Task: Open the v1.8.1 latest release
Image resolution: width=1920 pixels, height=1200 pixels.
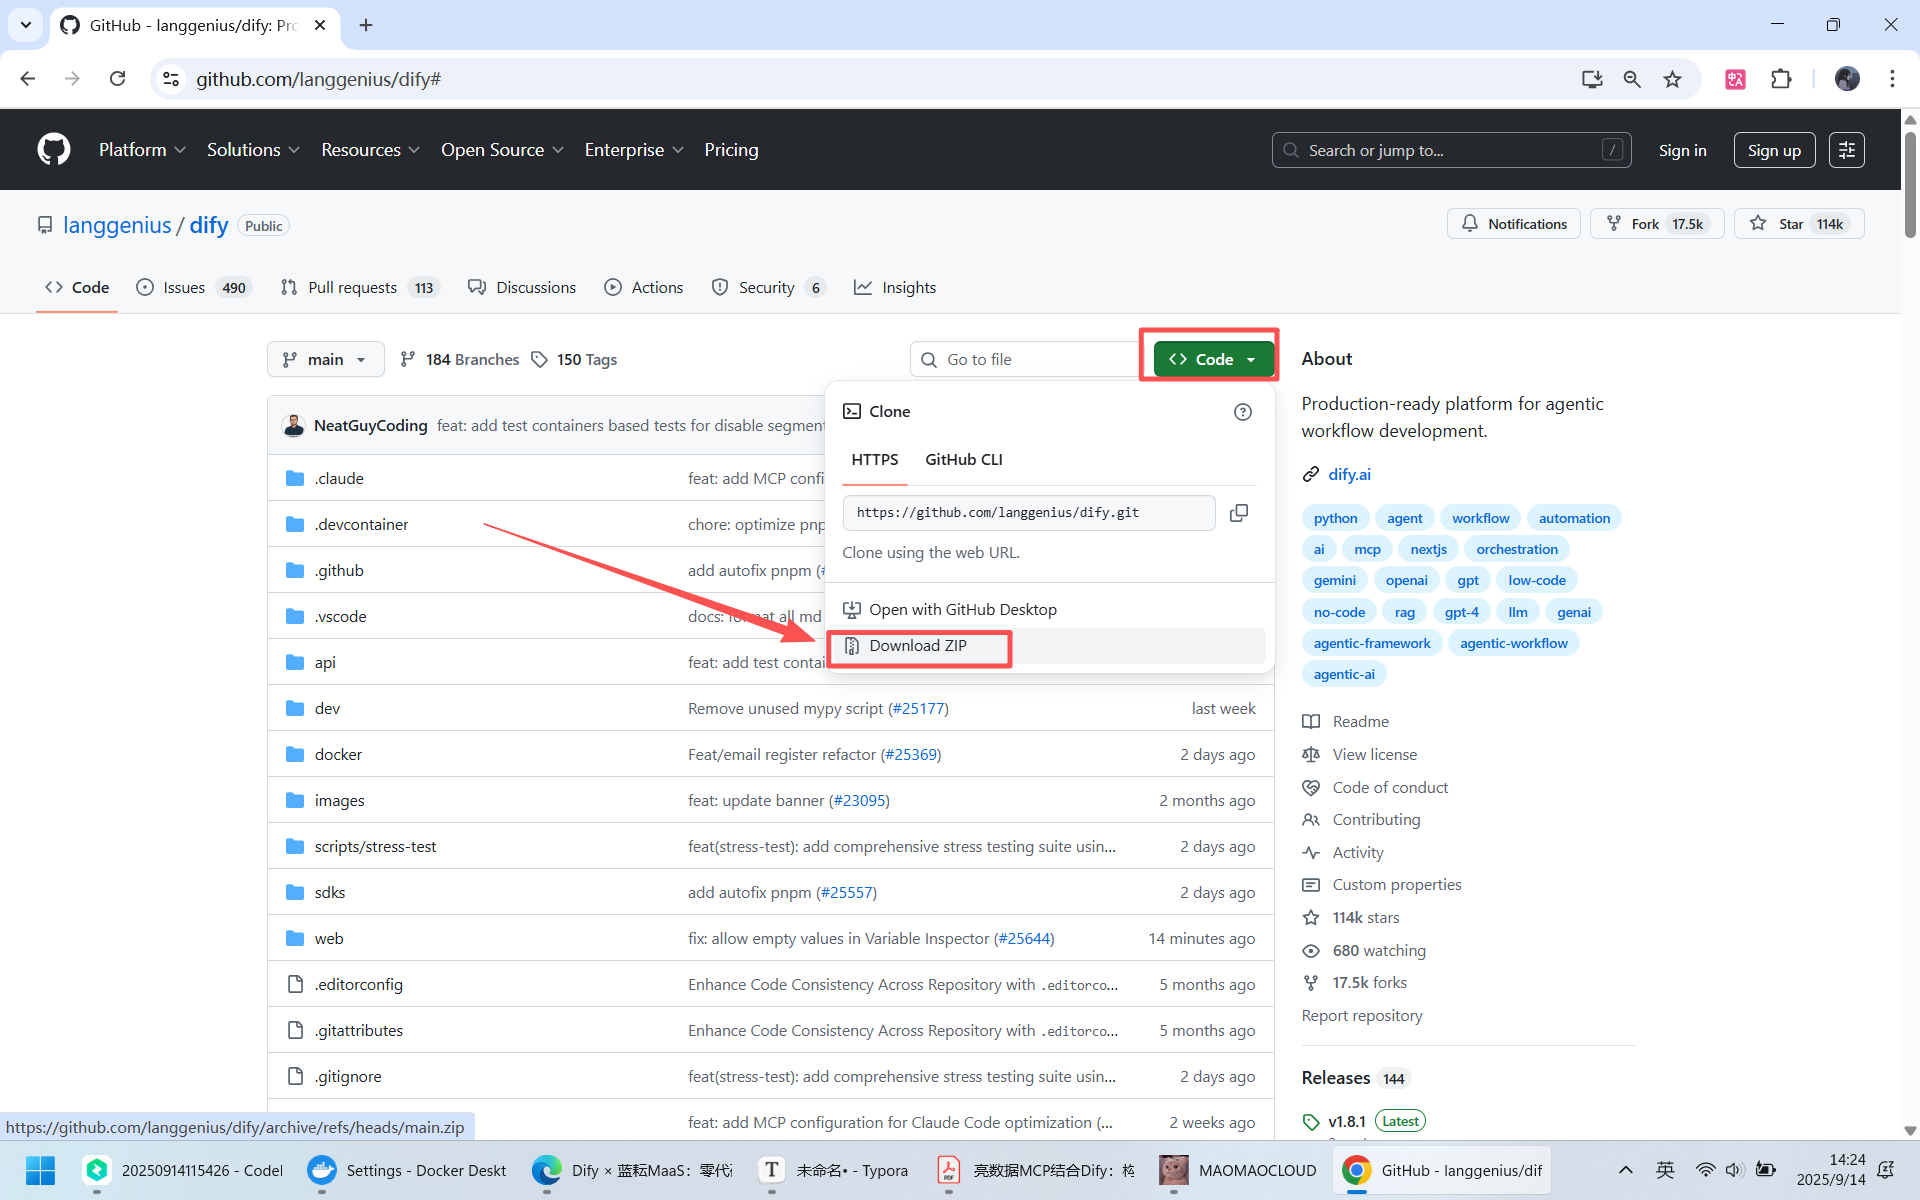Action: coord(1346,1121)
